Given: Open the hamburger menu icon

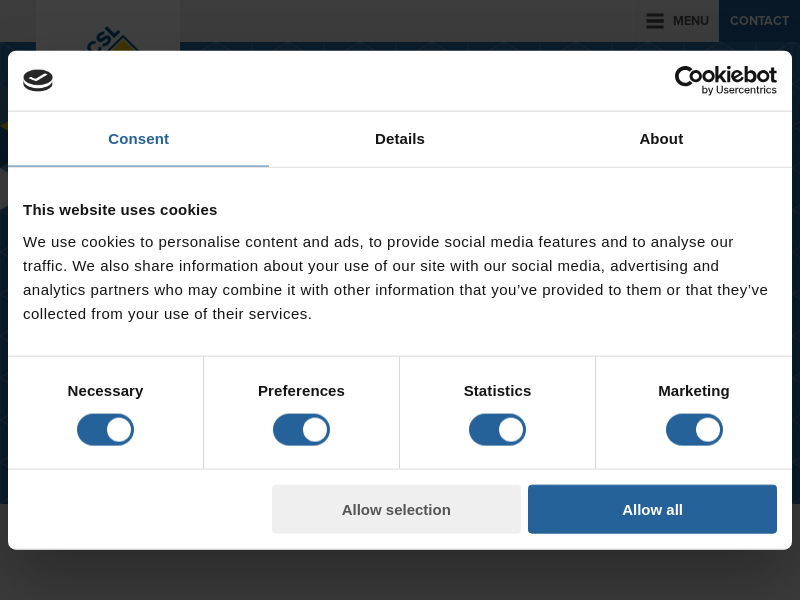Looking at the screenshot, I should (655, 21).
